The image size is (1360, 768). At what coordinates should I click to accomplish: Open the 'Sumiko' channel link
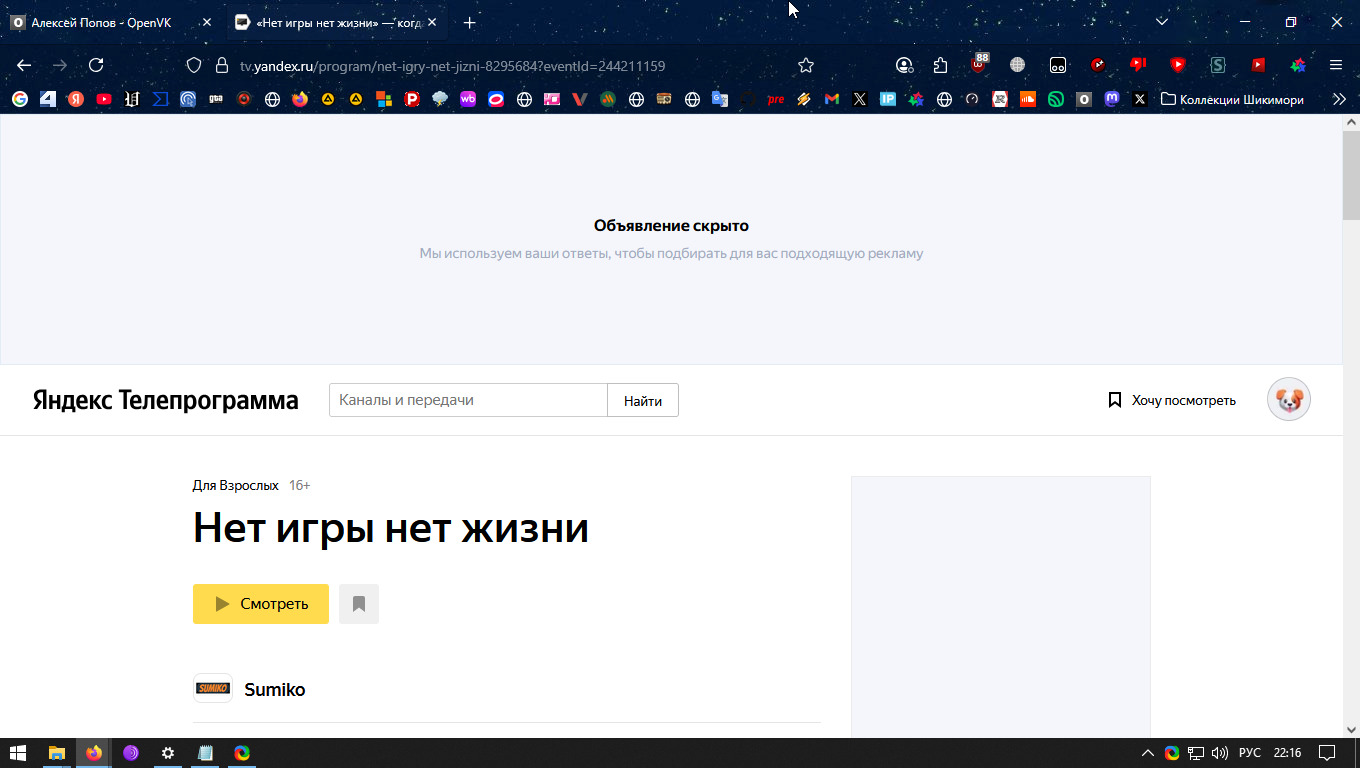[x=275, y=689]
